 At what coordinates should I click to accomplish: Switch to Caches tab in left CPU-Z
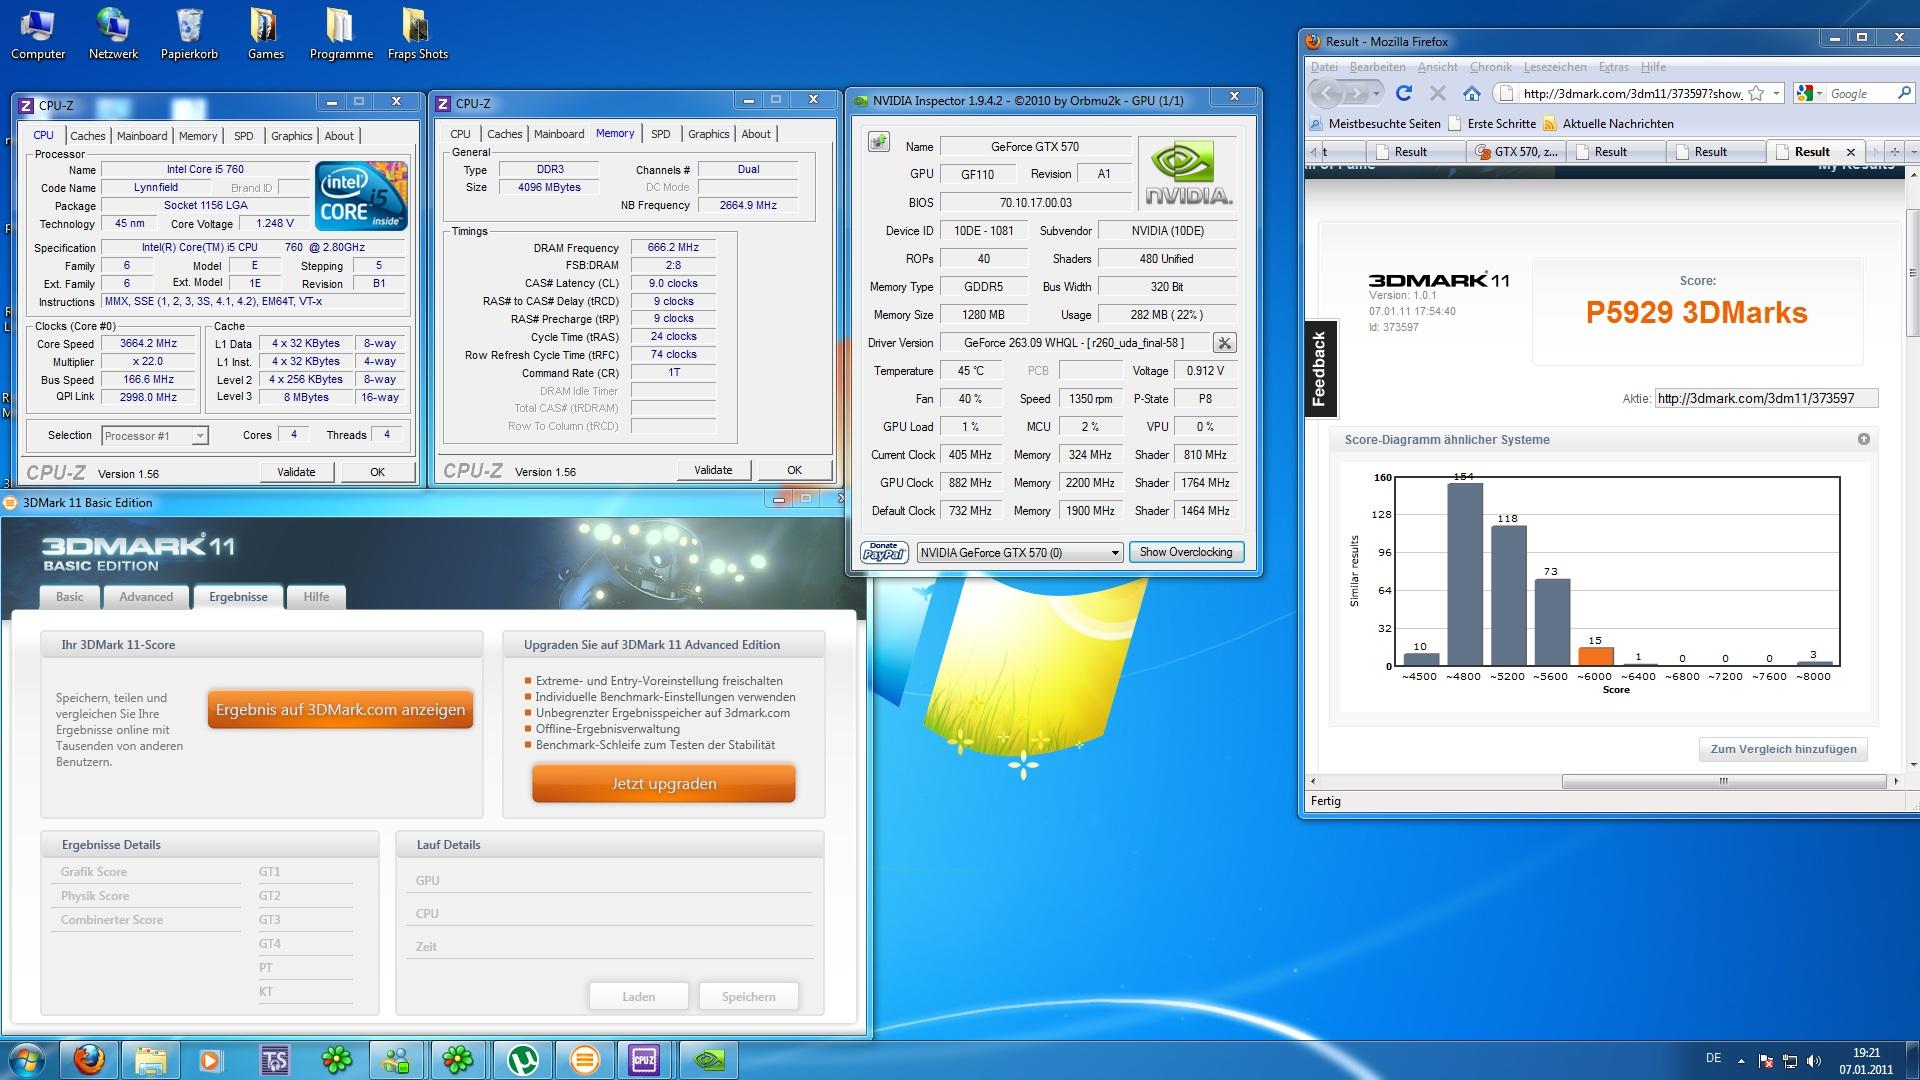point(87,136)
